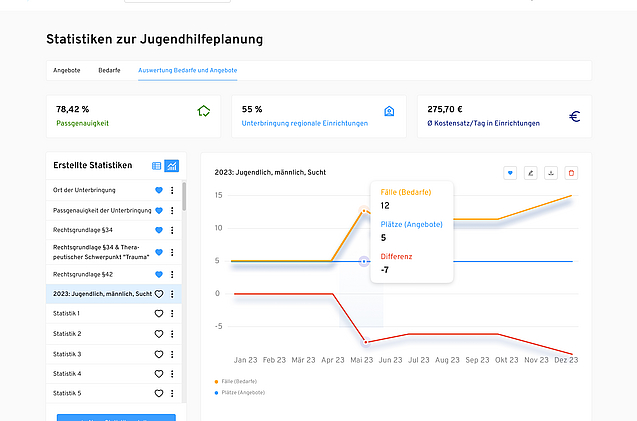The width and height of the screenshot is (637, 421).
Task: Toggle heart for '2023: Jugendlich, männlich, Sucht'
Action: tap(158, 294)
